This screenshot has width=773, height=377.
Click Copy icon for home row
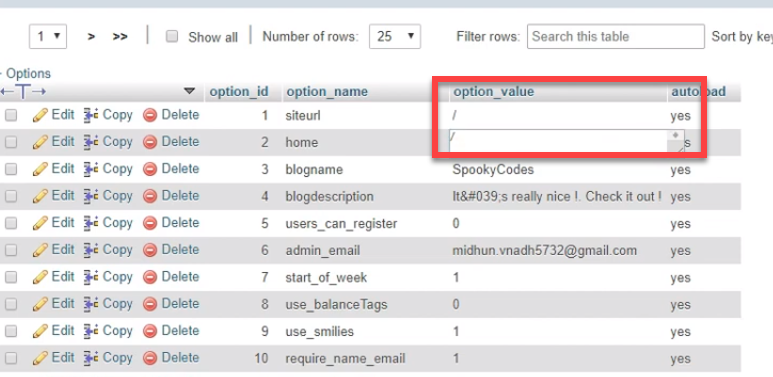(90, 142)
